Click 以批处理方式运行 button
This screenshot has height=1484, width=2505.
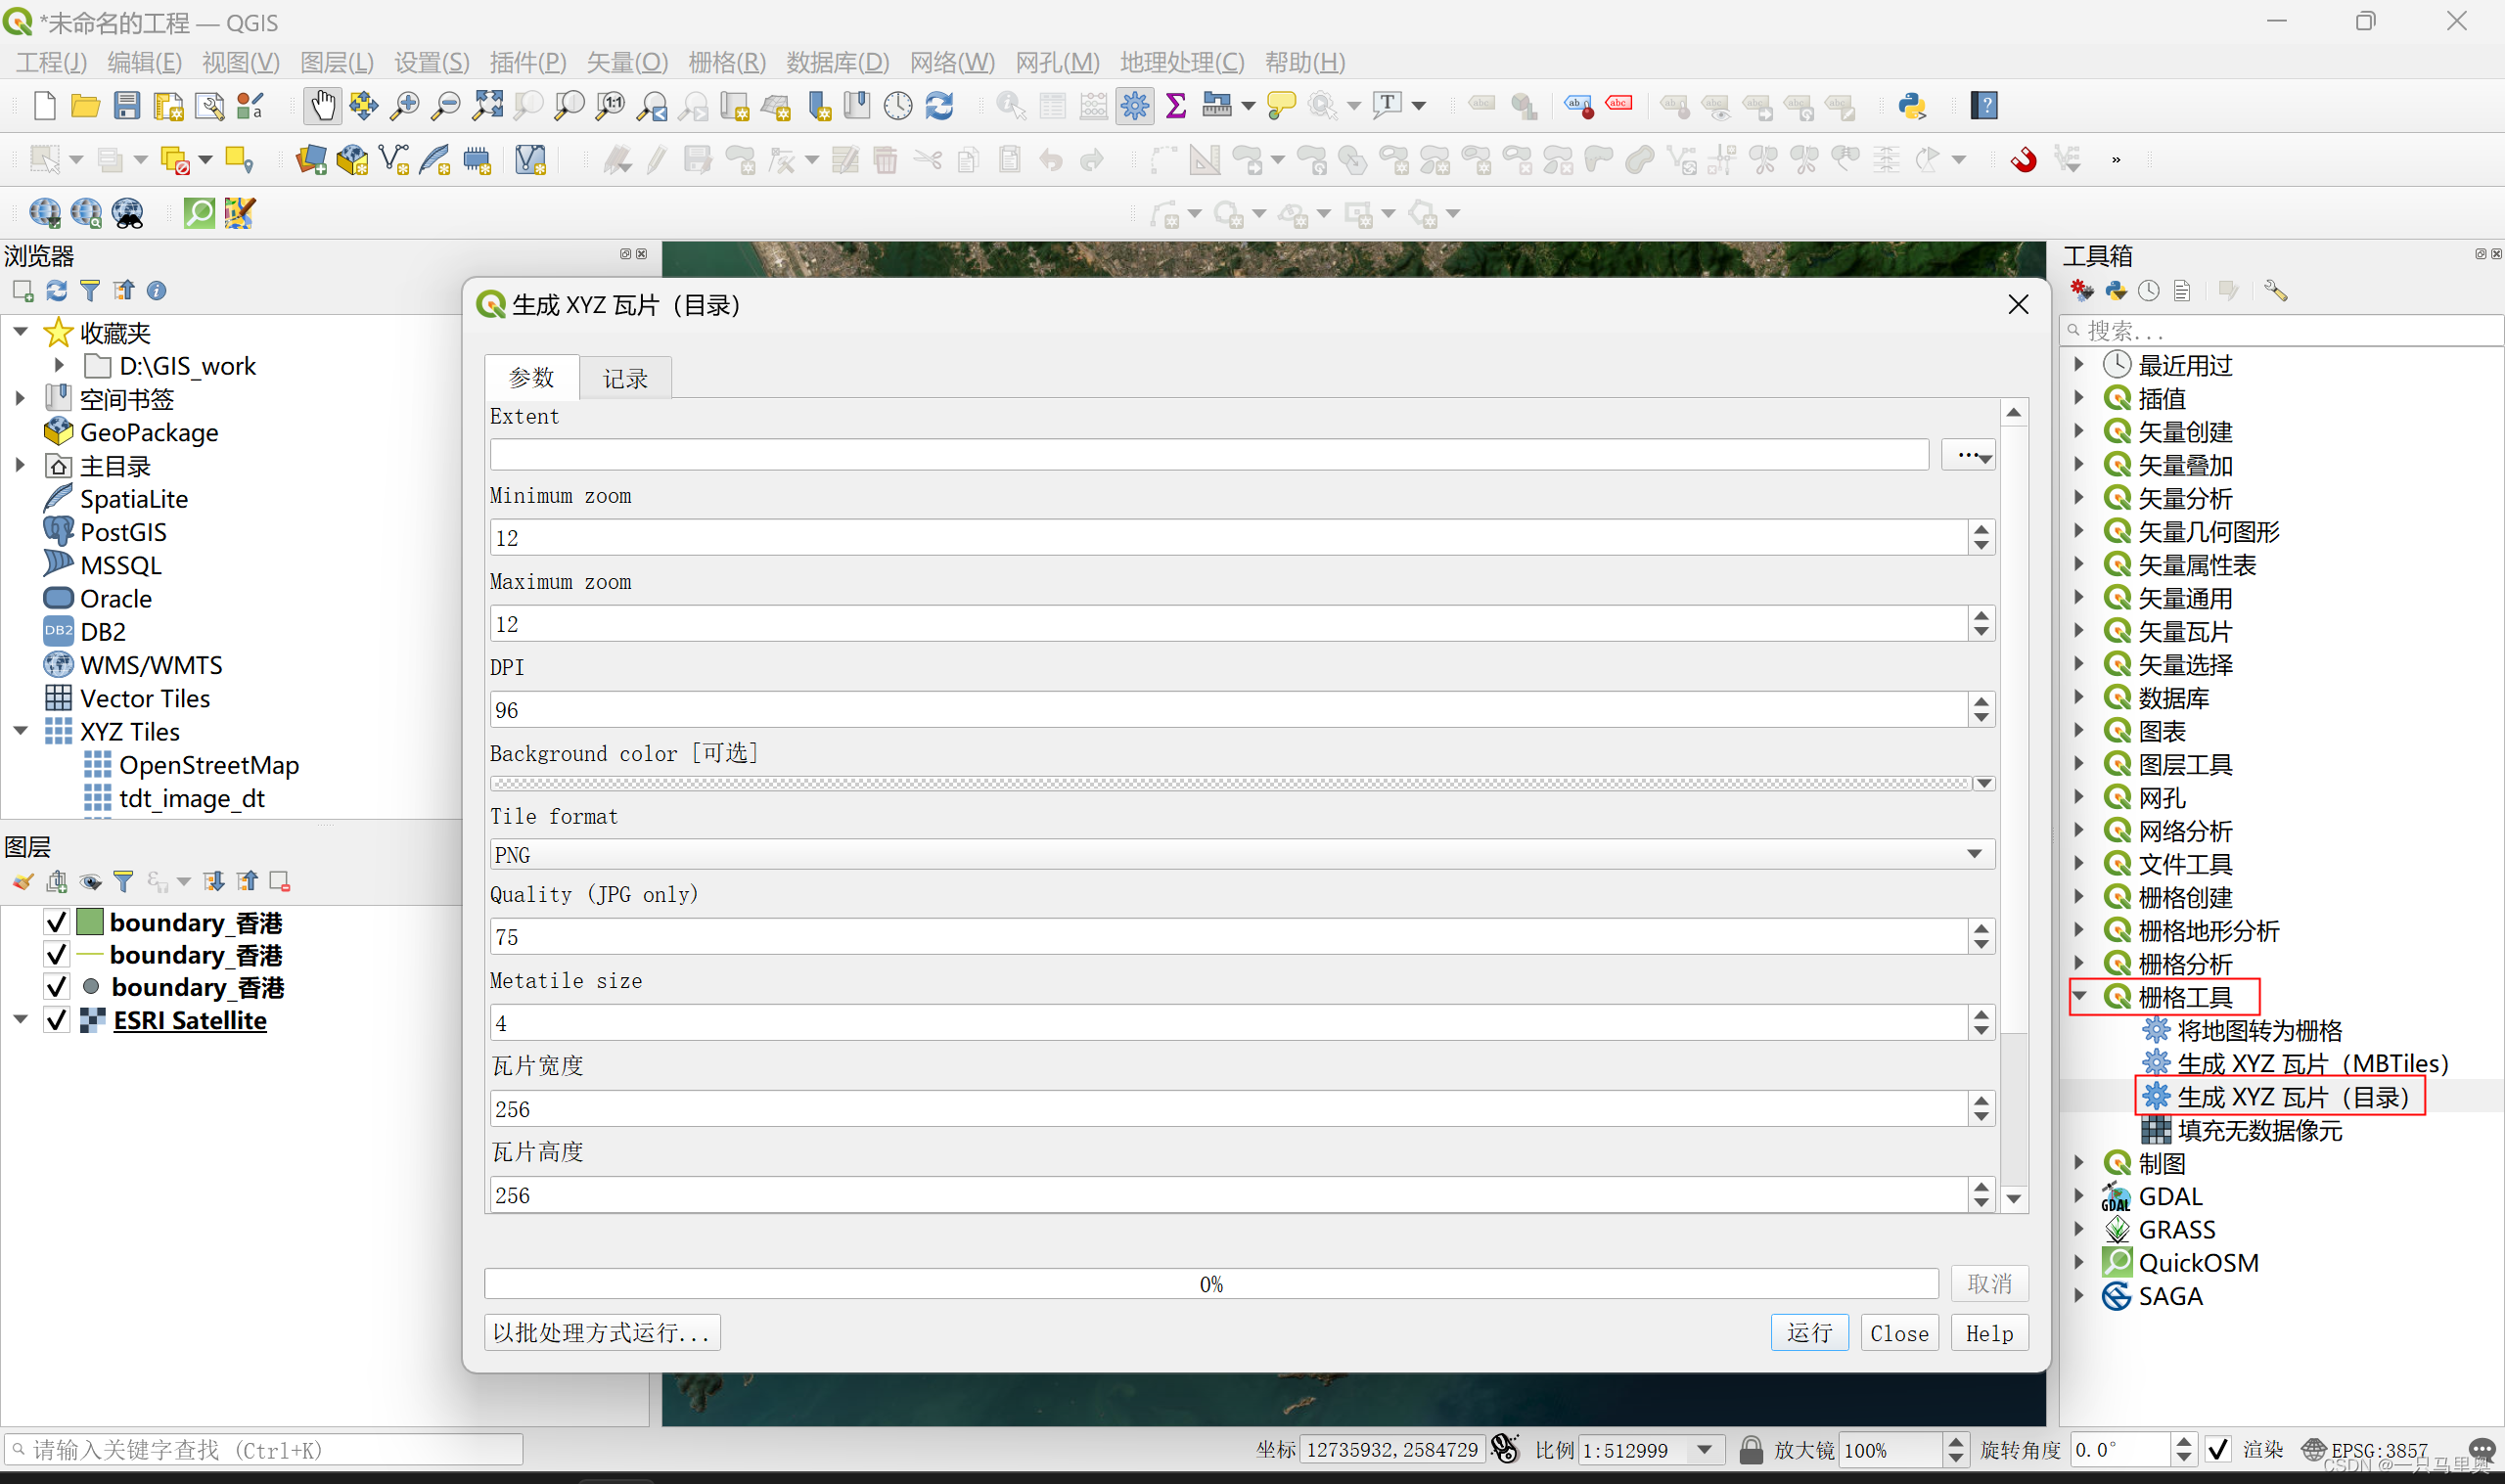pos(602,1333)
